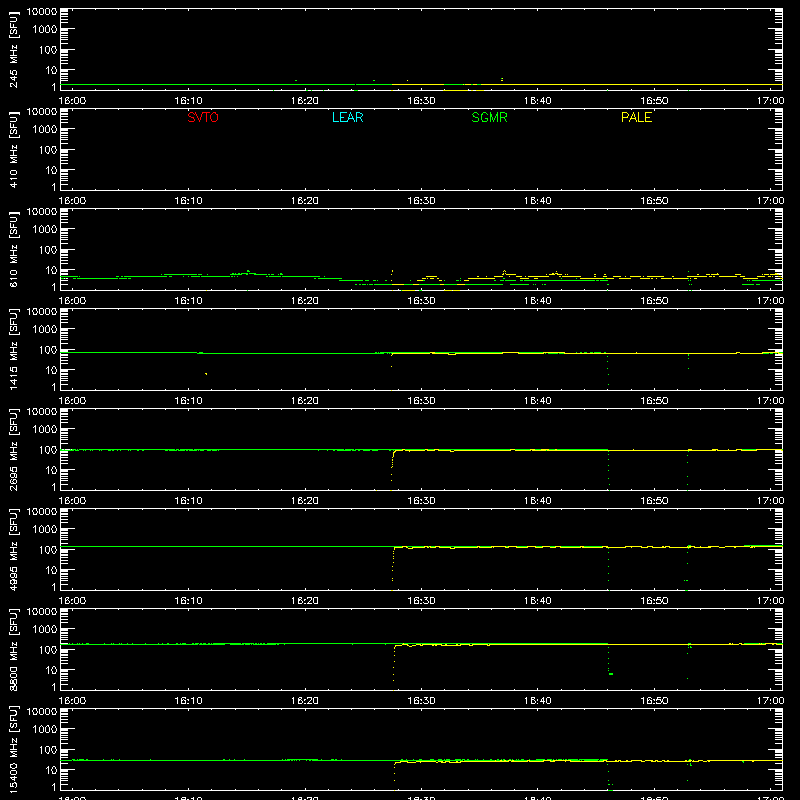Click the 10000 y-axis label on 15400 MHz plot

tap(42, 712)
